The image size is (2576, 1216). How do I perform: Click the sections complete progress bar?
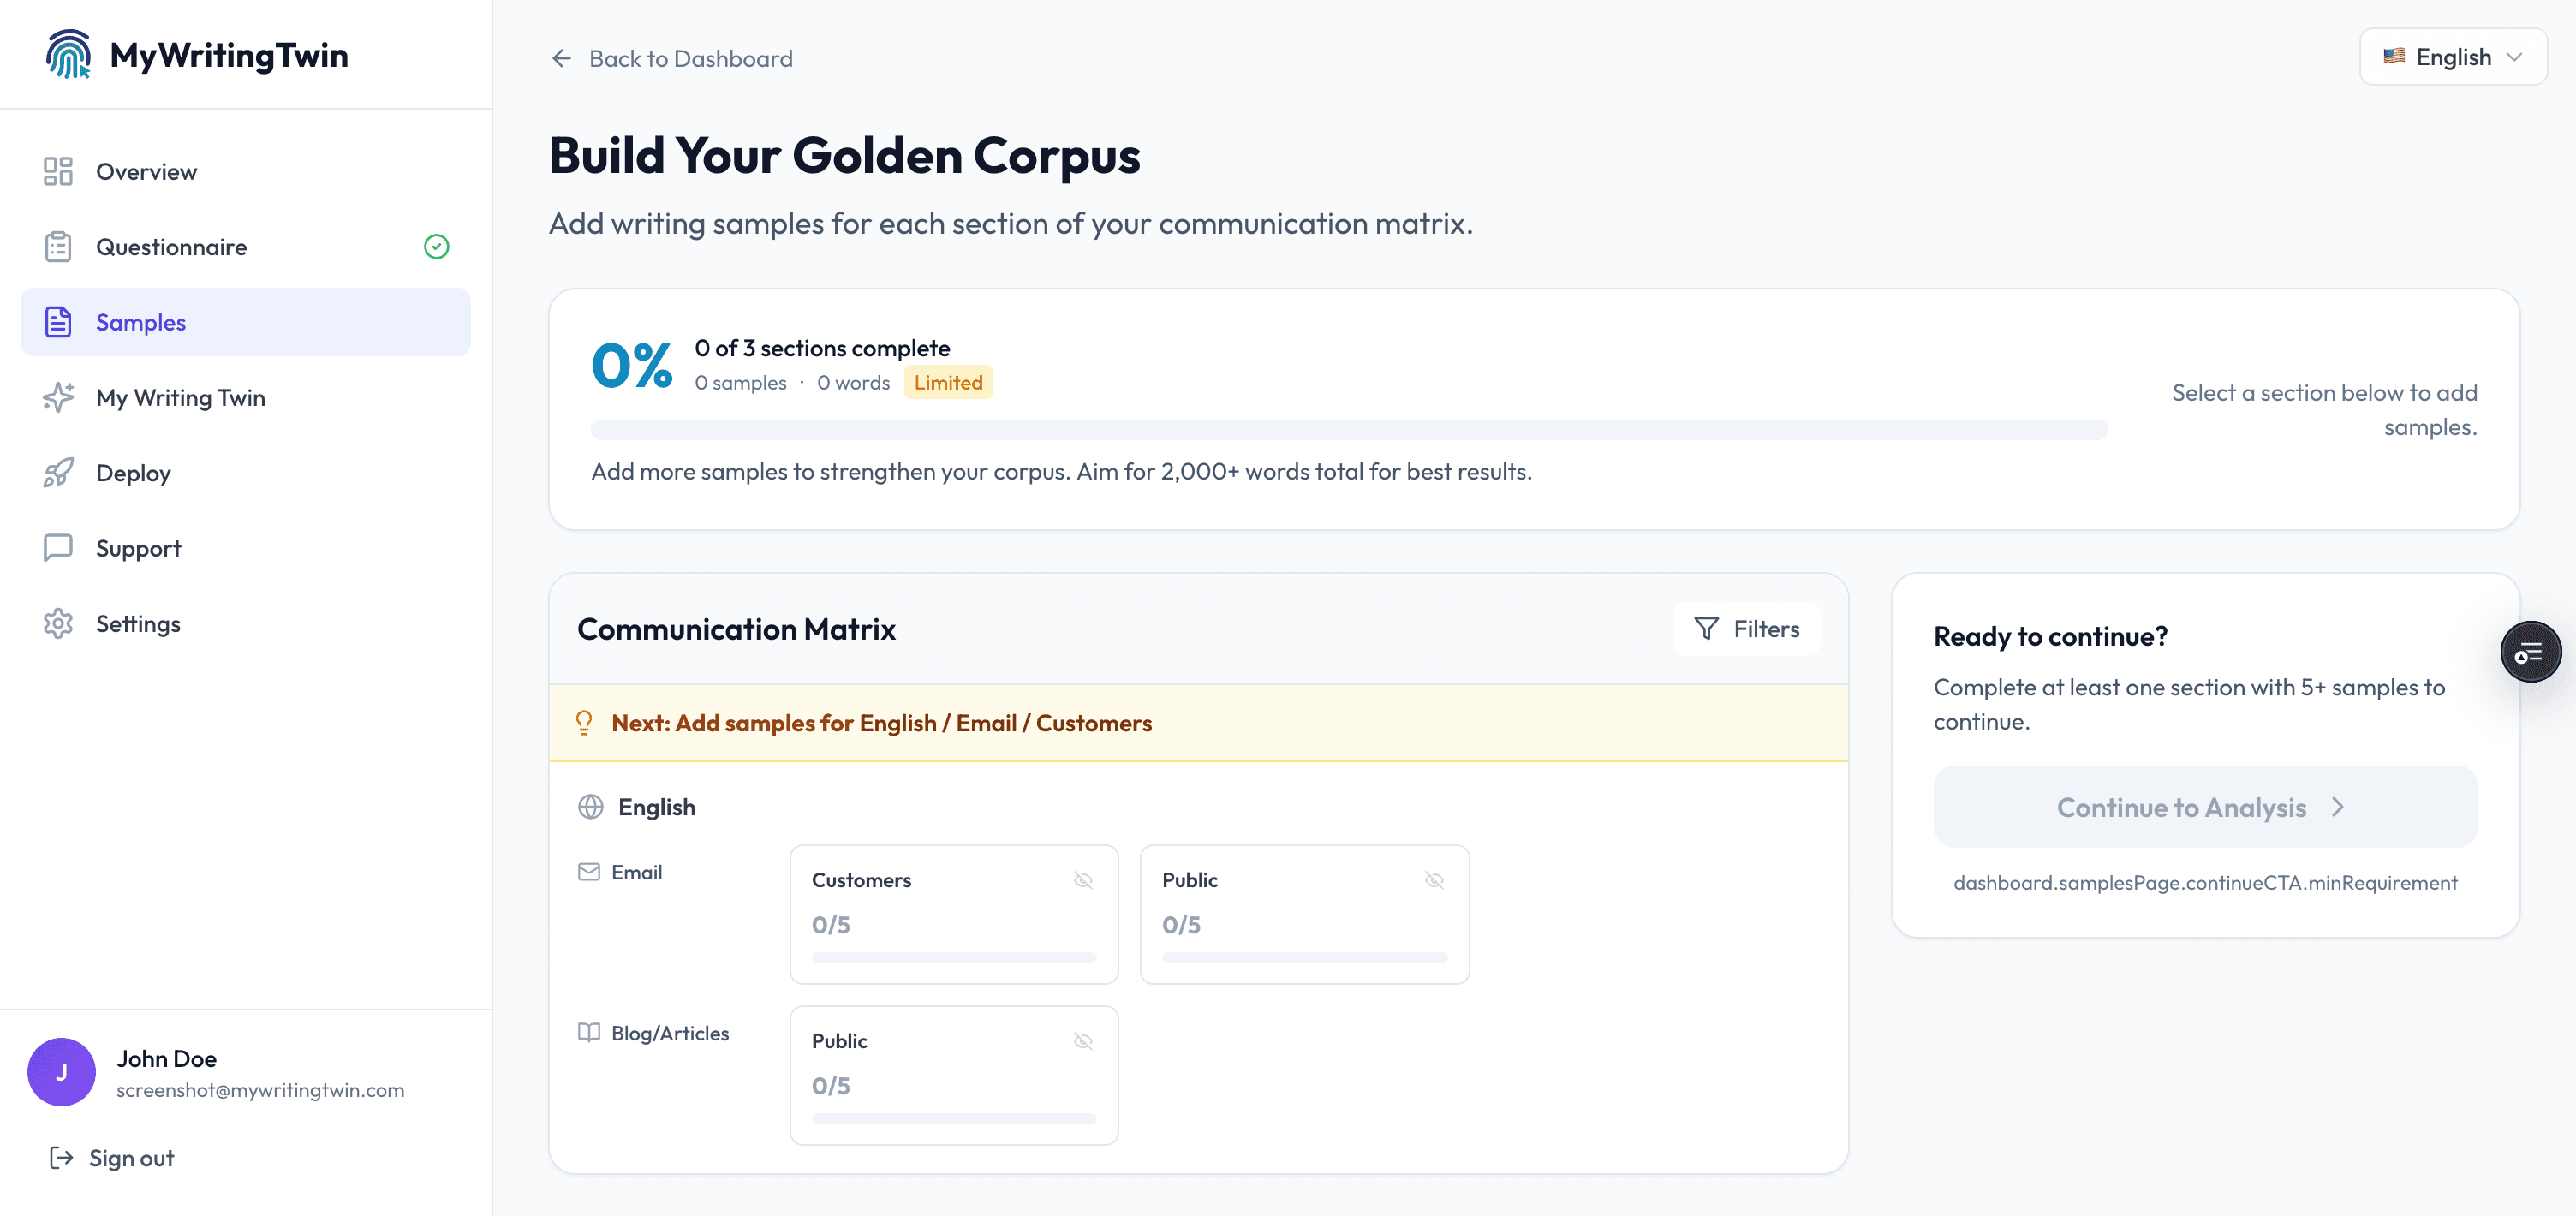pos(1348,430)
